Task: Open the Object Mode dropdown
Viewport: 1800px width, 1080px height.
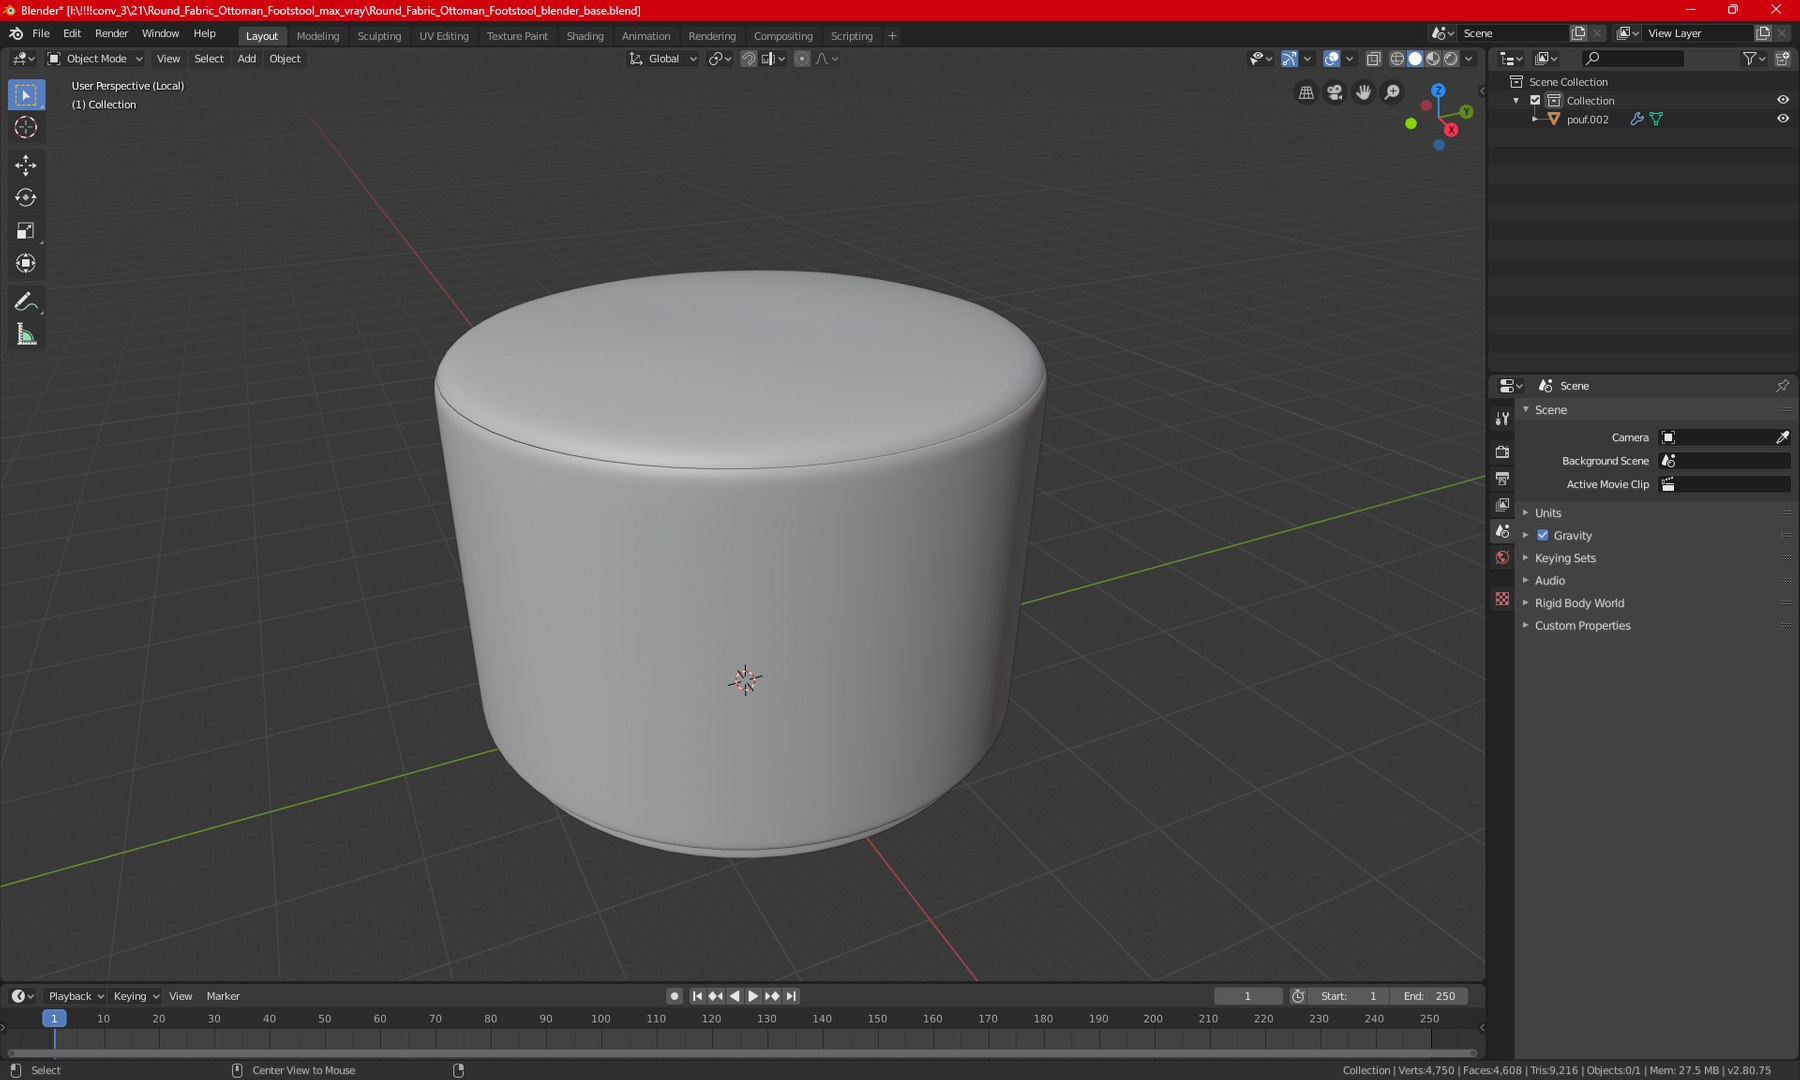Action: 96,59
